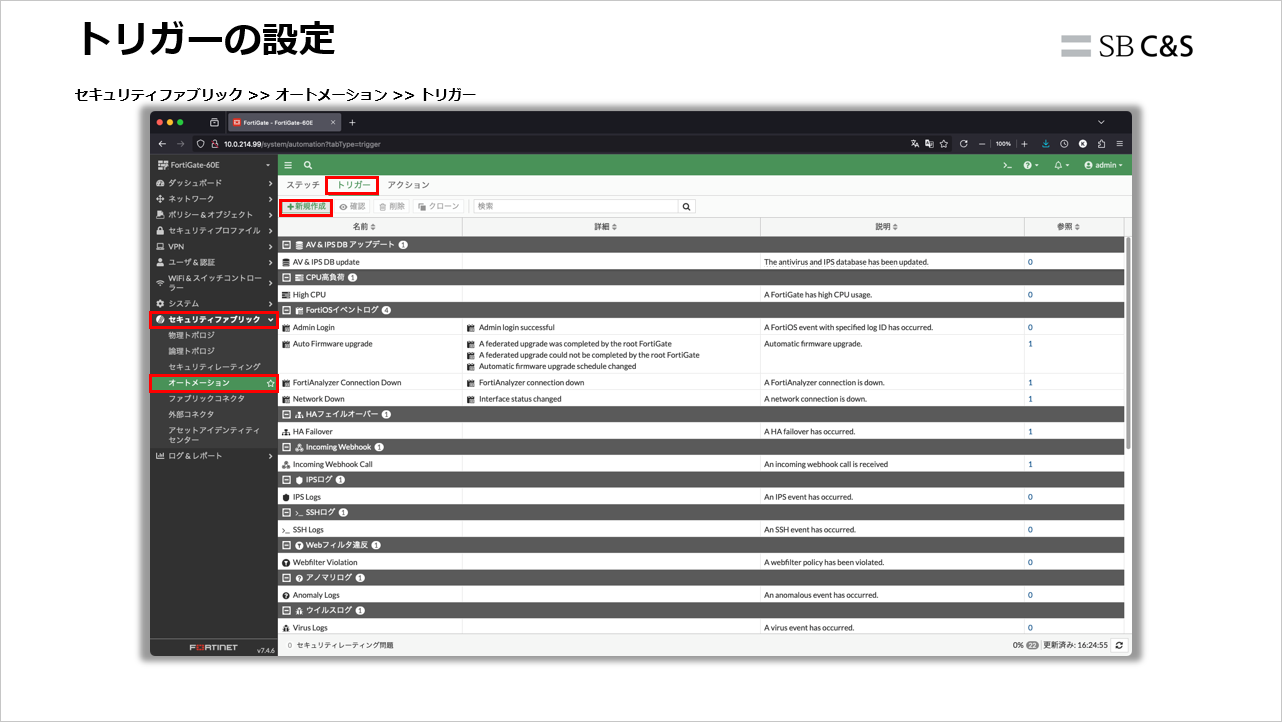Switch to the ステッチ tab
Image resolution: width=1282 pixels, height=722 pixels.
[303, 185]
